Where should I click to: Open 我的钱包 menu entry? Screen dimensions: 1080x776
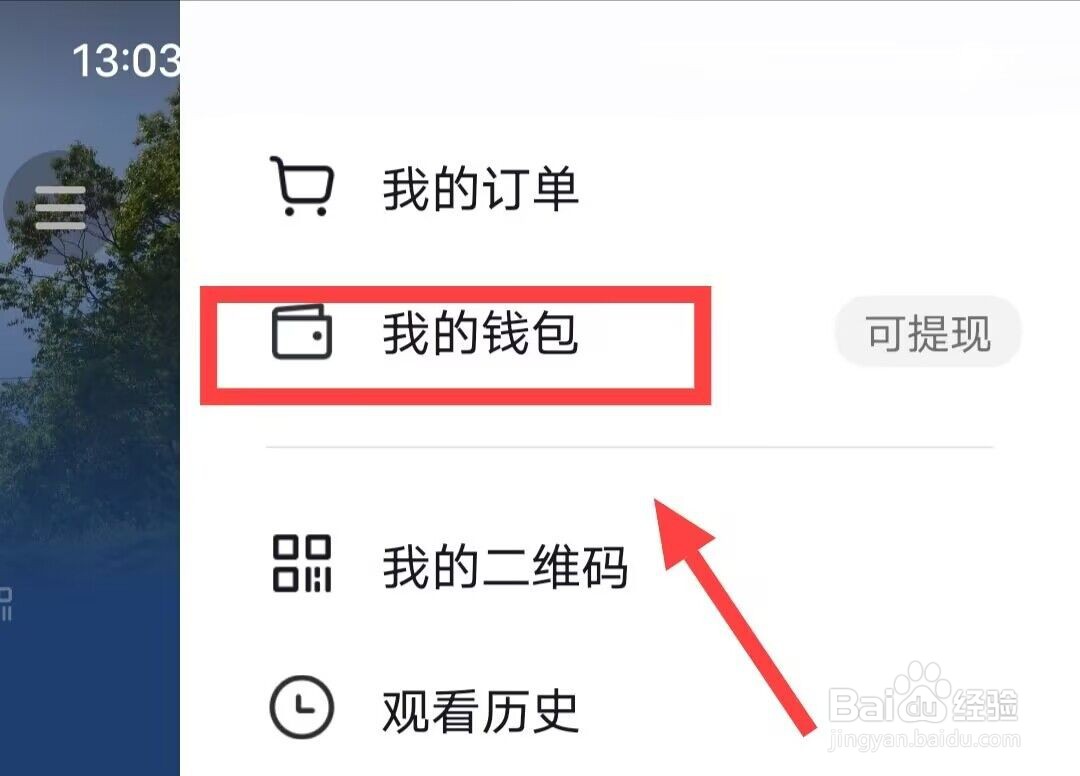click(x=480, y=333)
